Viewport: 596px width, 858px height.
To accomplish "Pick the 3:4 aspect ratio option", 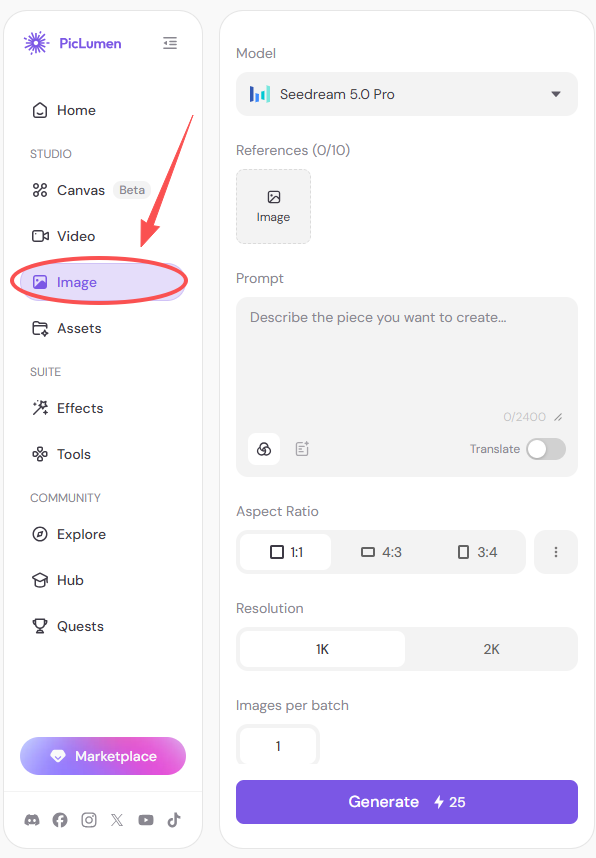I will (x=477, y=552).
